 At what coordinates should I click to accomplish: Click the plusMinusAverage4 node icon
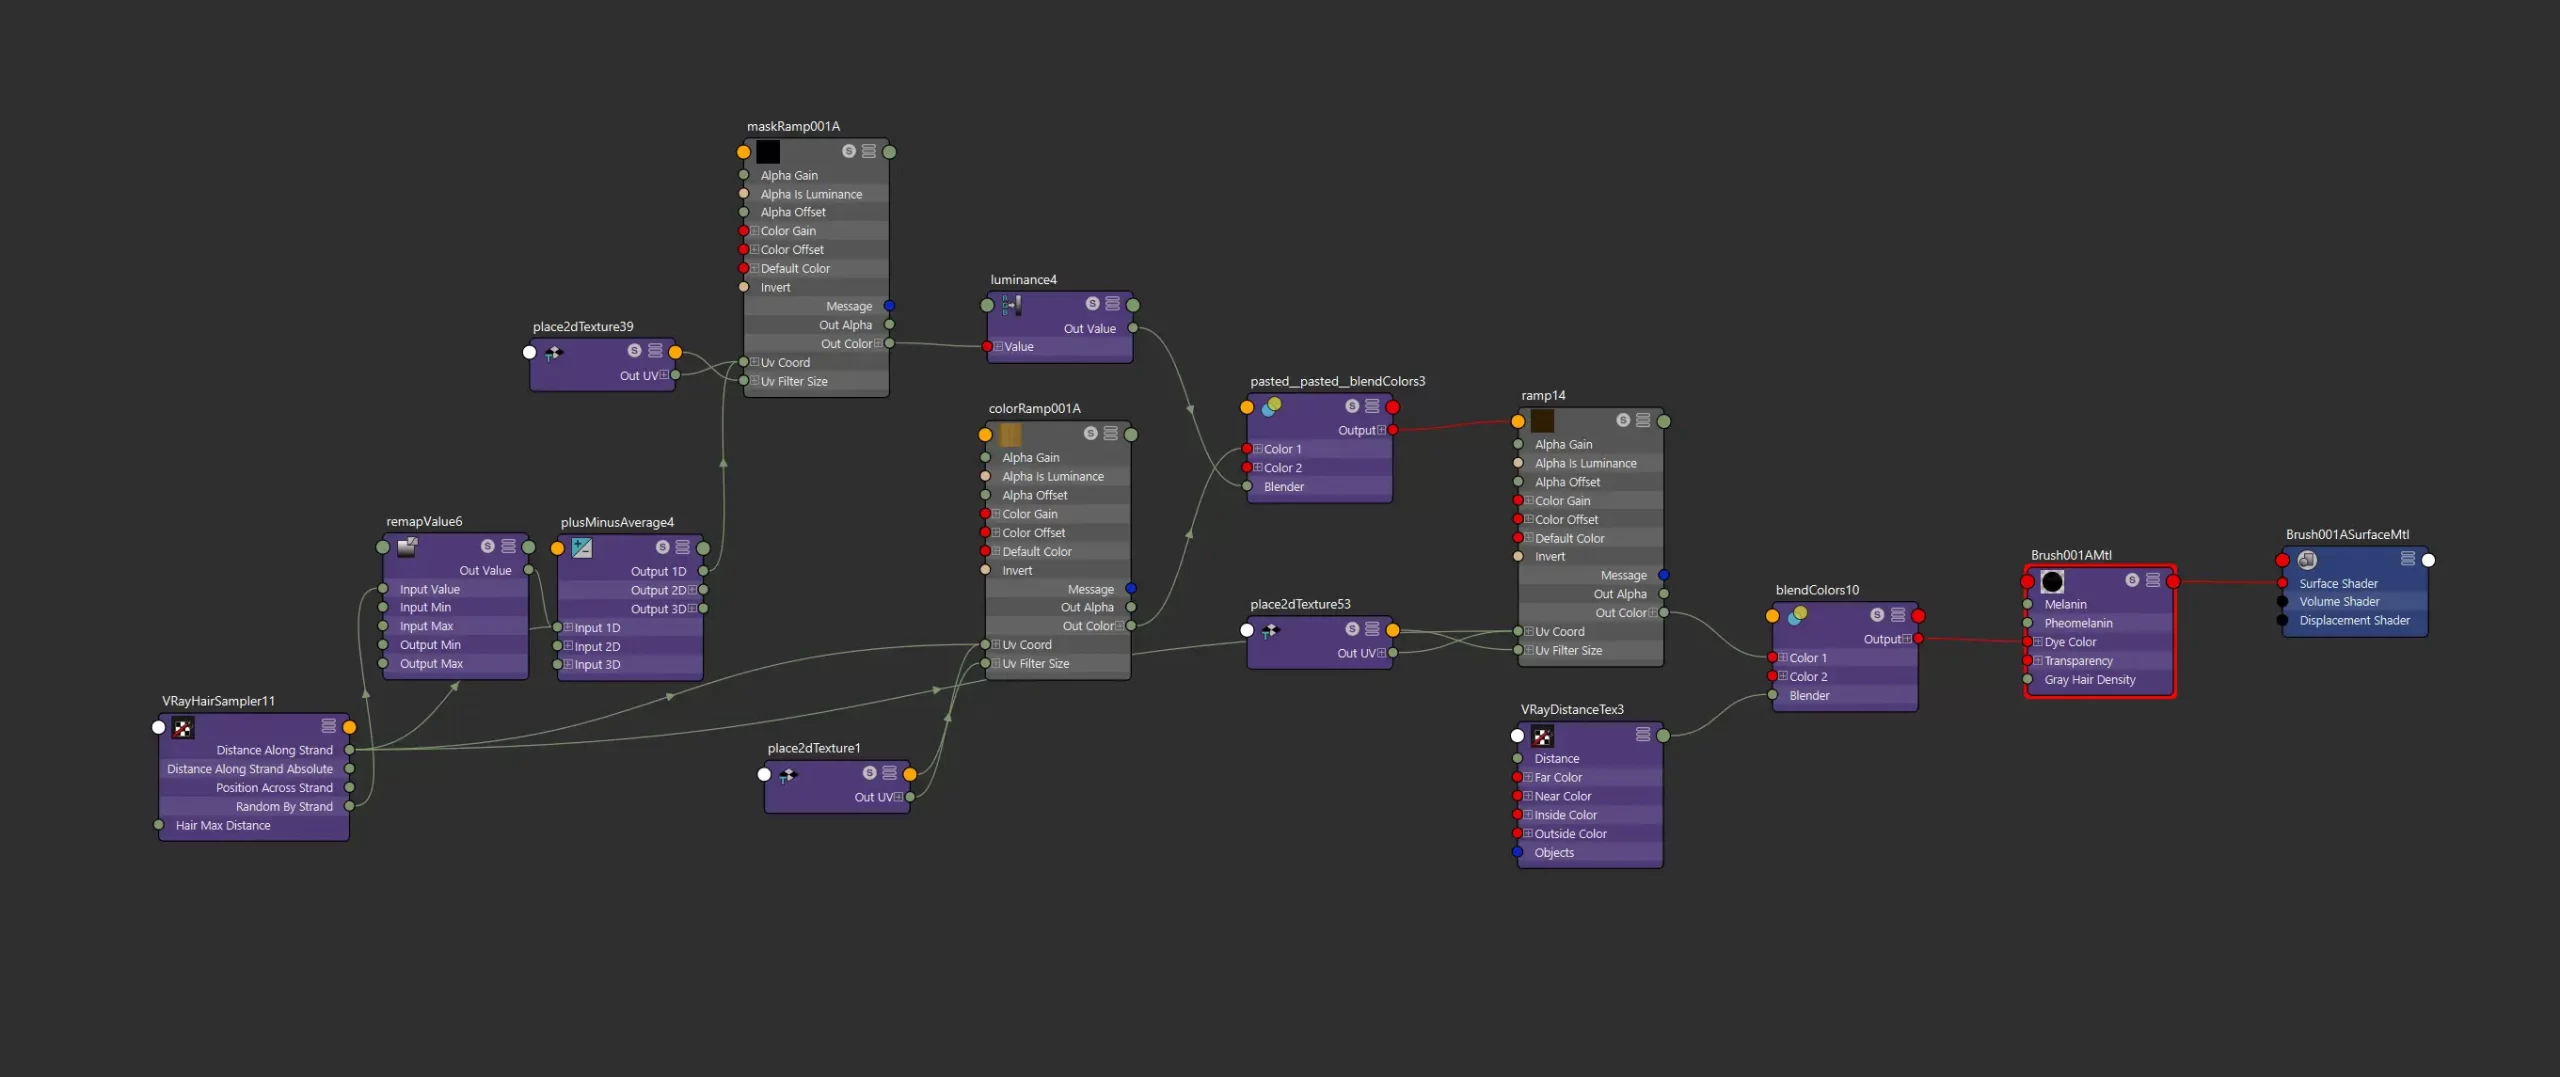pos(582,548)
